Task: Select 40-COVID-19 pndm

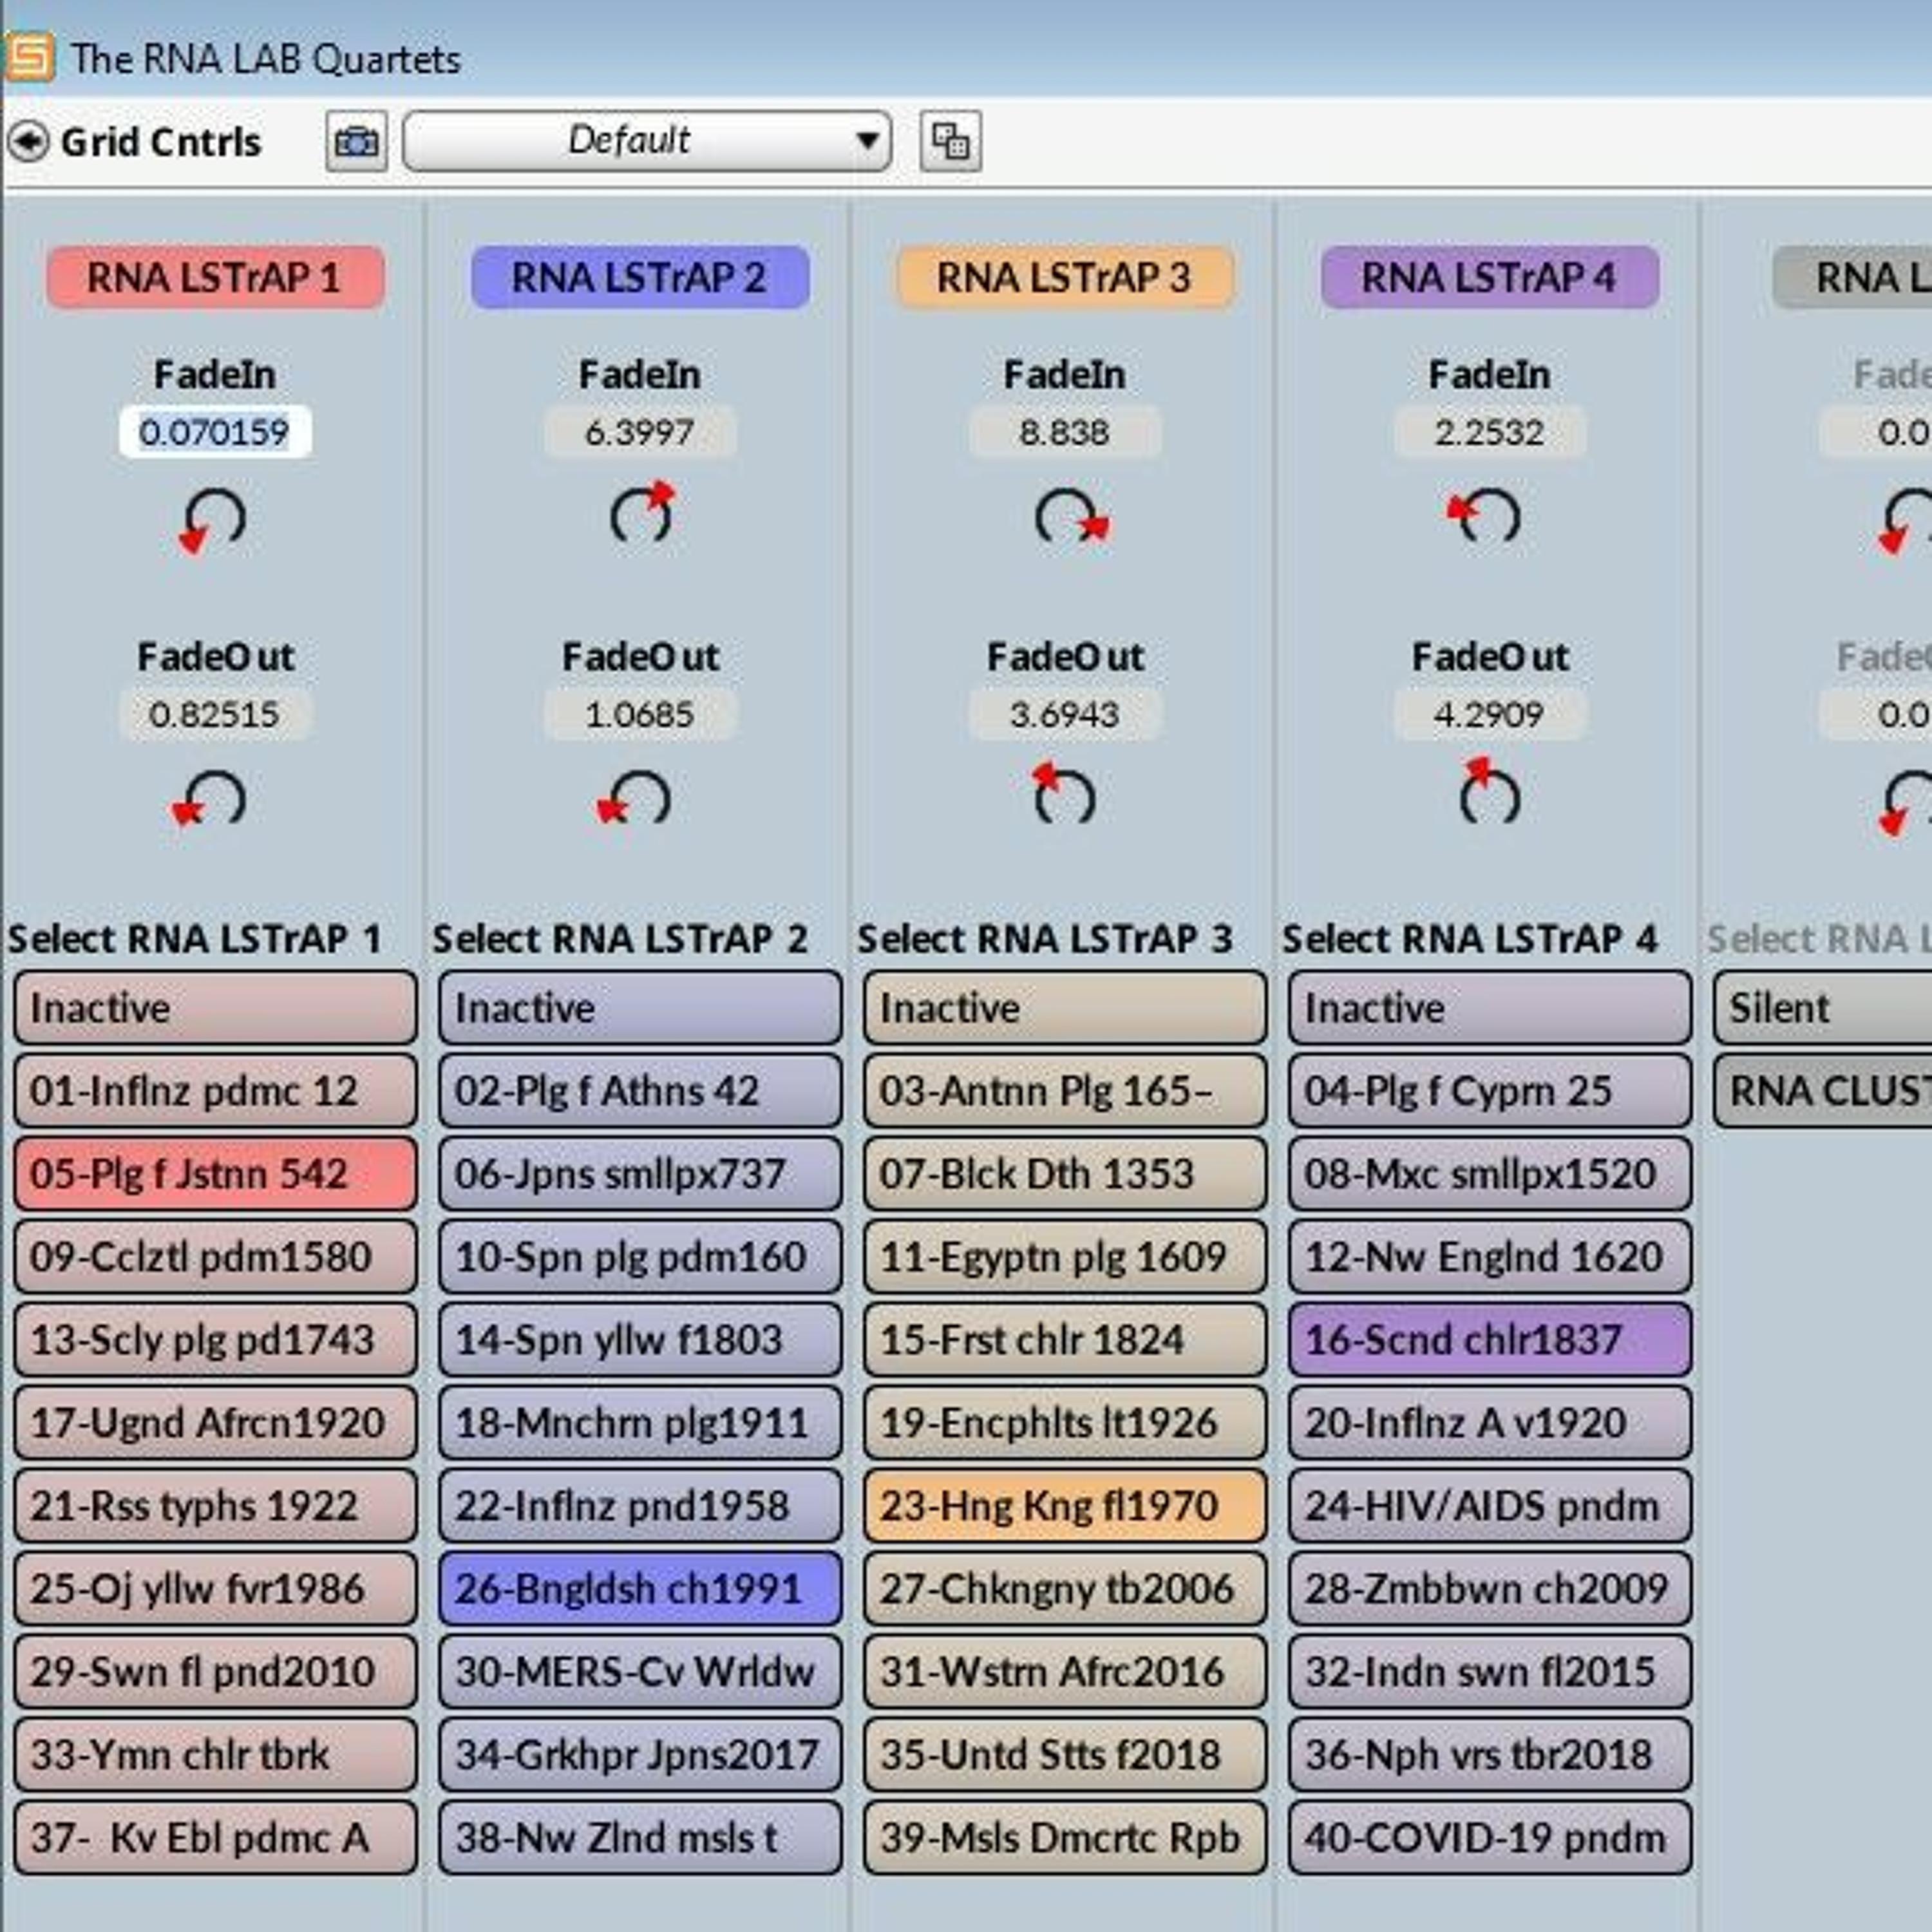Action: pyautogui.click(x=1490, y=1837)
